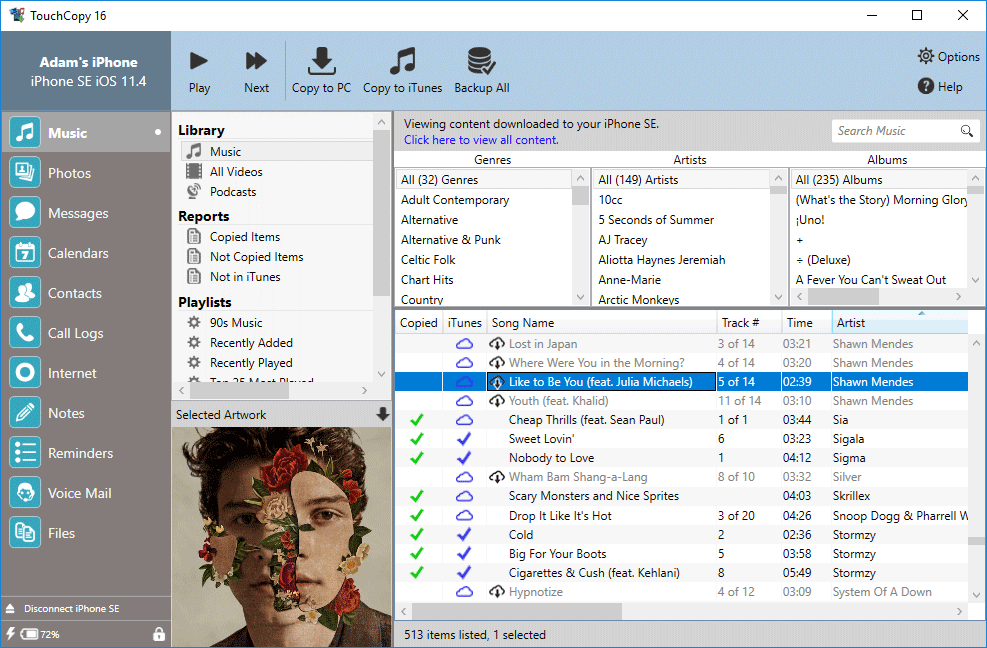Screen dimensions: 987x648
Task: Click the Albums list right scroll arrow
Action: [959, 296]
